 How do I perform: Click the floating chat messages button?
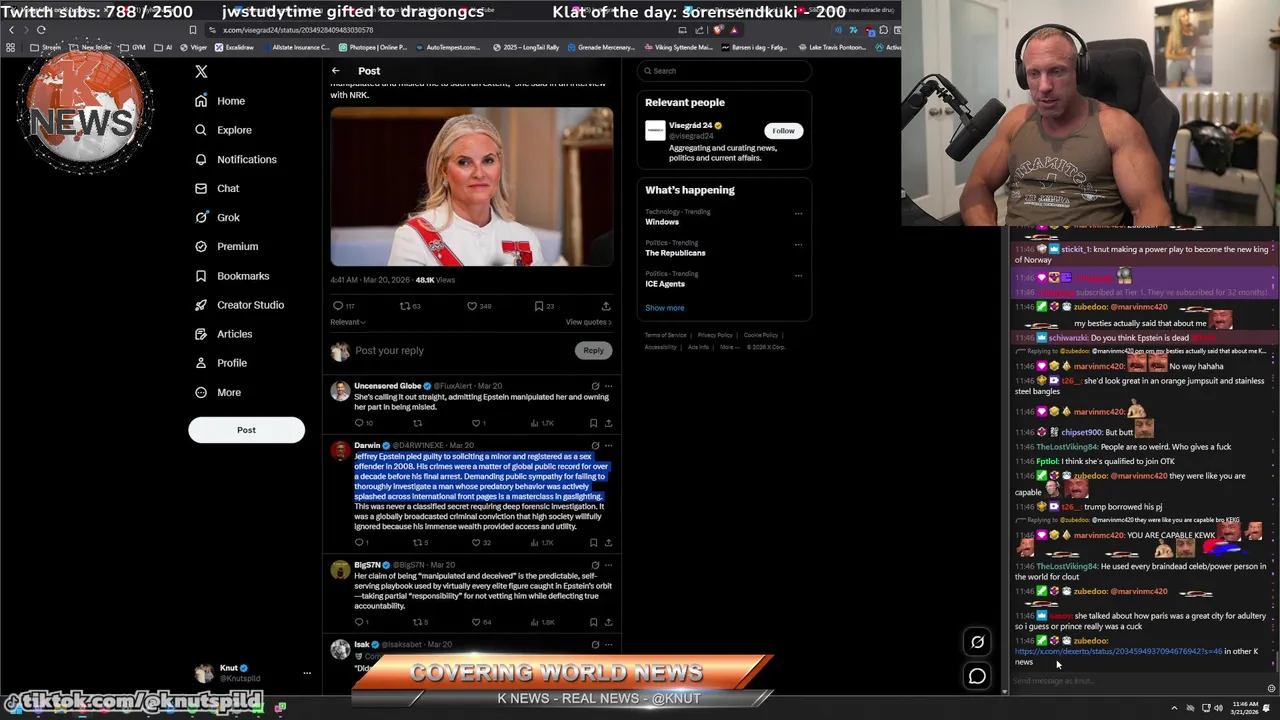977,676
